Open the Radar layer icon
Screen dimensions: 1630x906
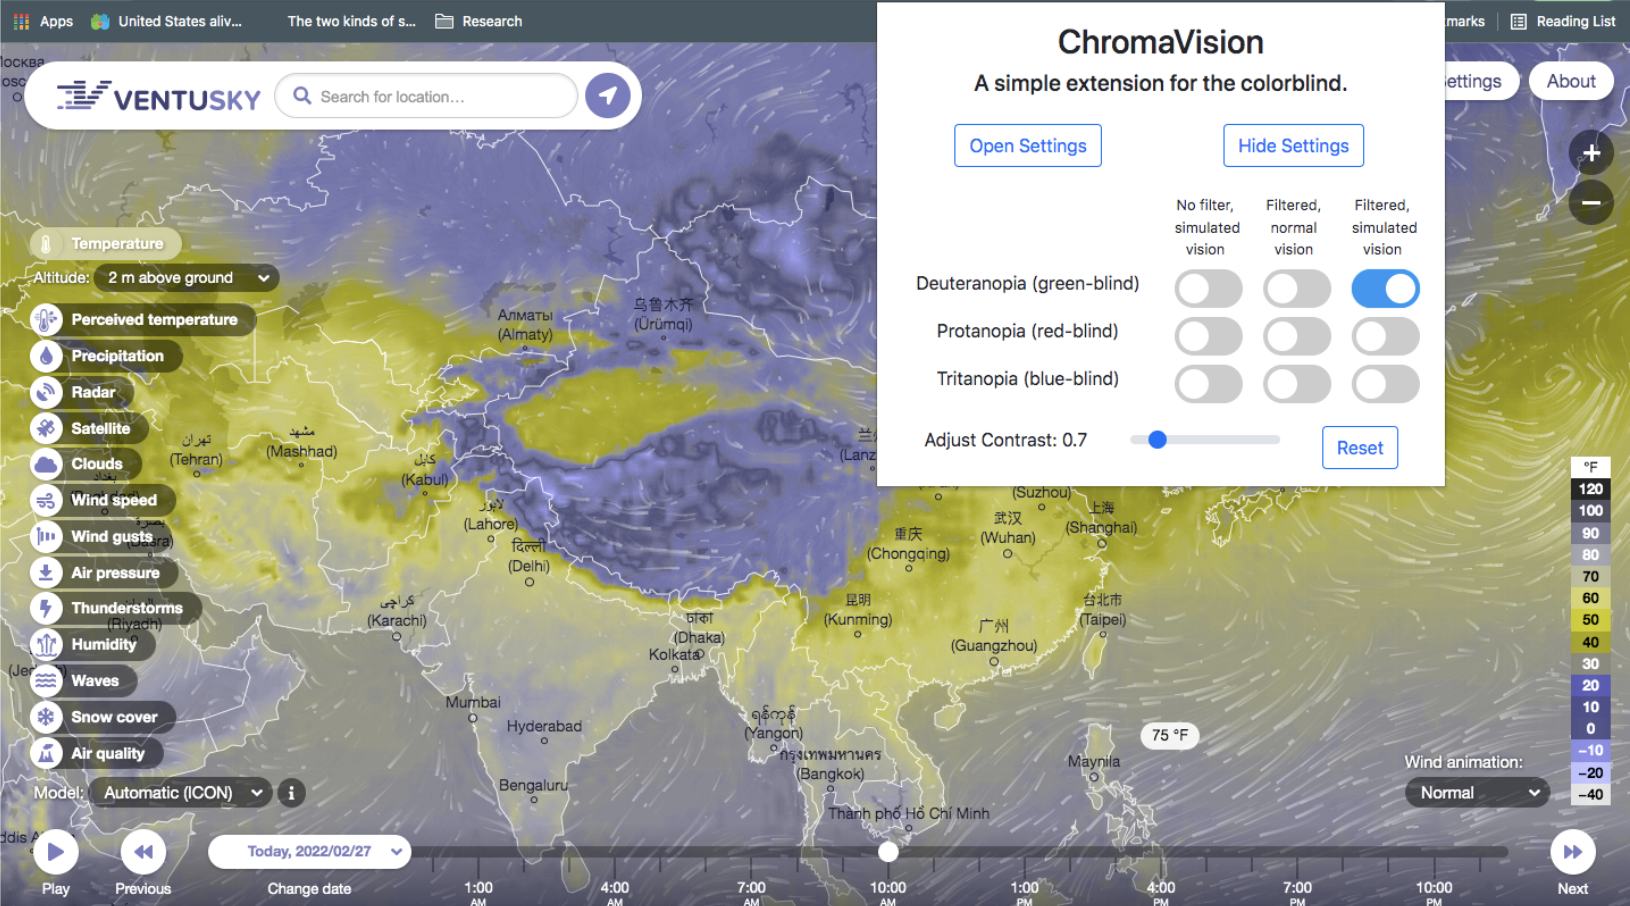click(x=46, y=392)
